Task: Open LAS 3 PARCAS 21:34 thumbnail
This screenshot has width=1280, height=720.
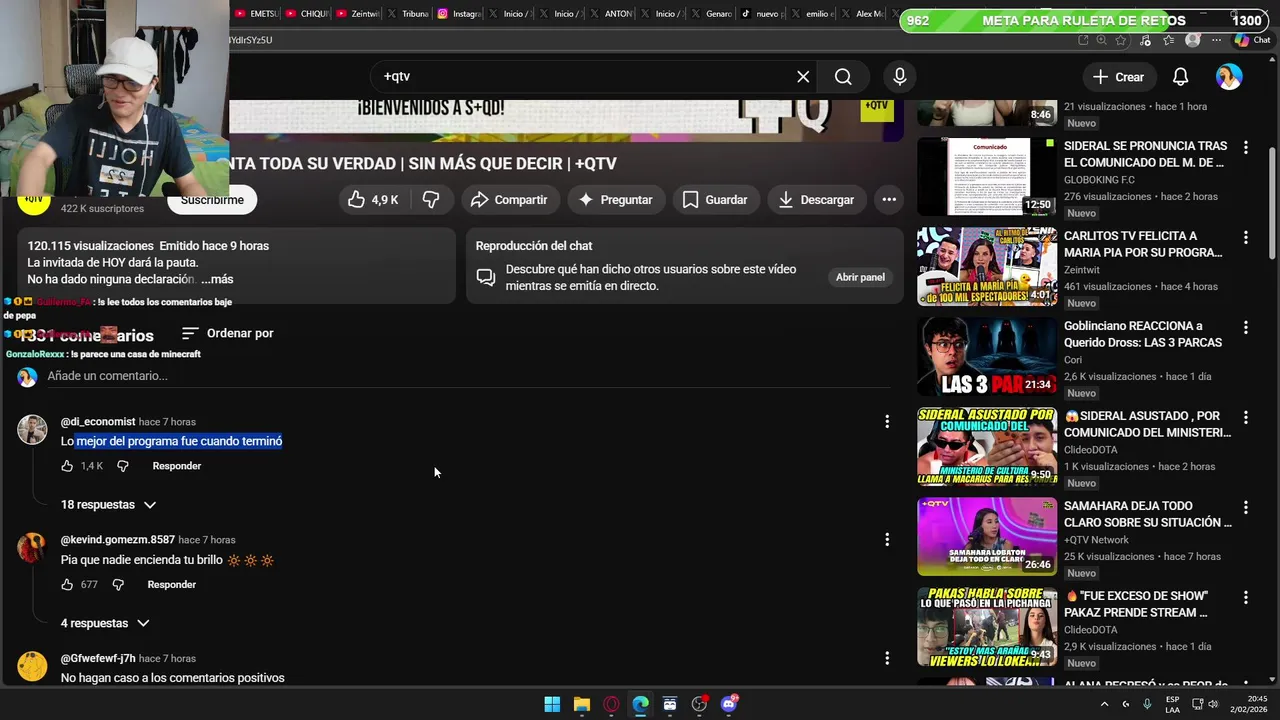Action: [987, 357]
